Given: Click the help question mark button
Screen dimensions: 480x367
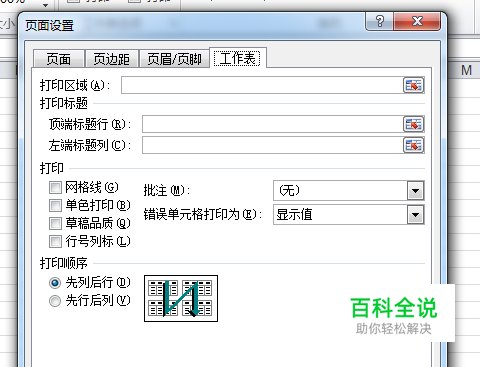Looking at the screenshot, I should 380,21.
